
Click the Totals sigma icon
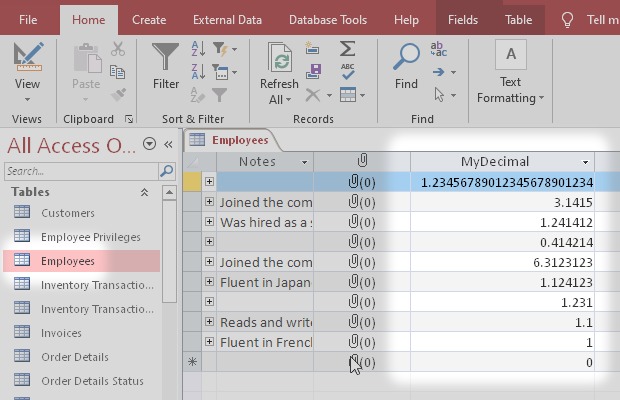[x=347, y=49]
